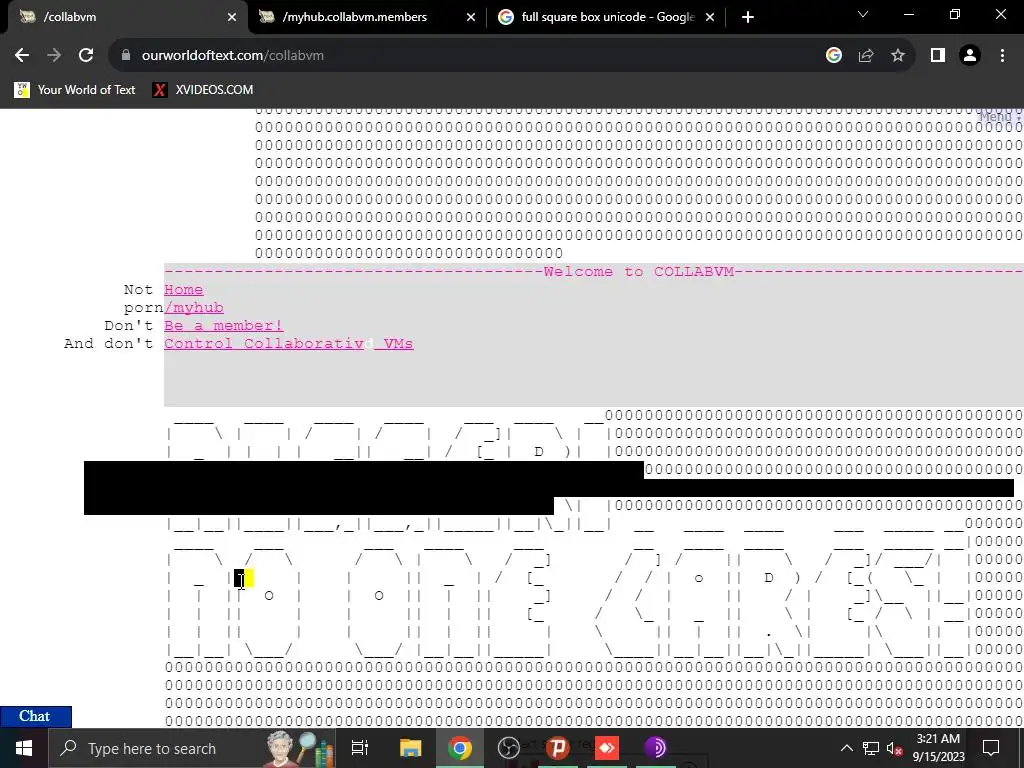Follow the Home link

(x=184, y=289)
